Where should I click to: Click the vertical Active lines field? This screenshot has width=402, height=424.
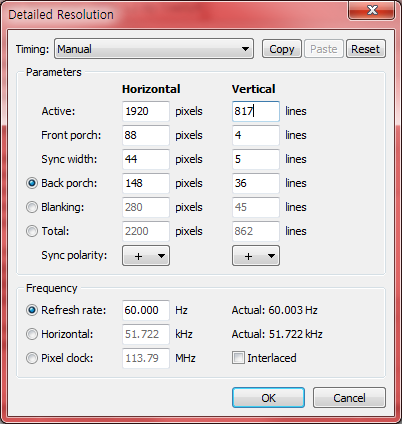pyautogui.click(x=256, y=111)
